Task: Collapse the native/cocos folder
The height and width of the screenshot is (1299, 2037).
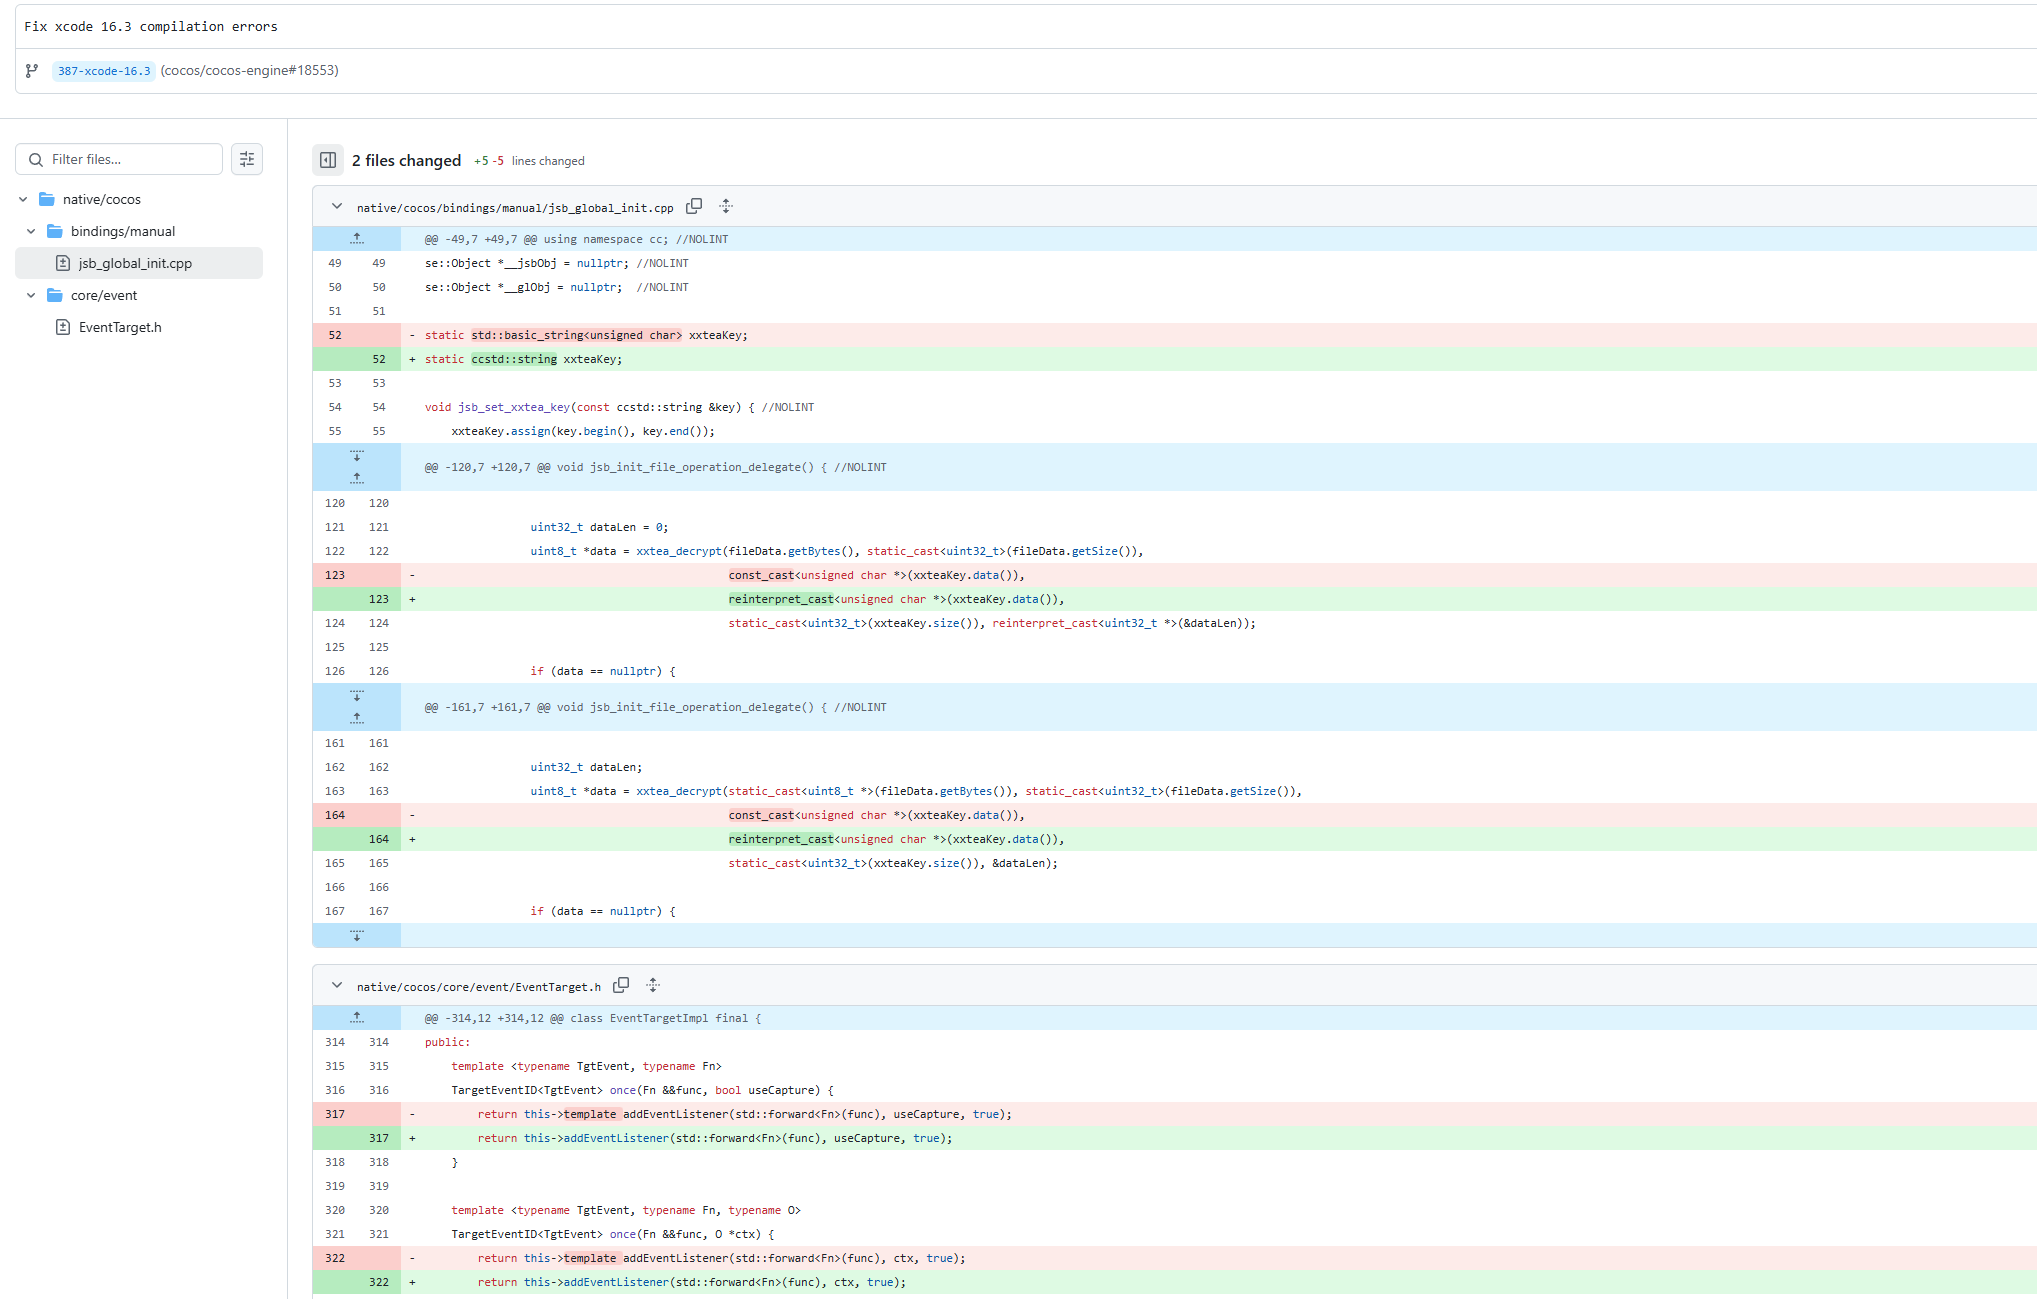Action: coord(23,199)
